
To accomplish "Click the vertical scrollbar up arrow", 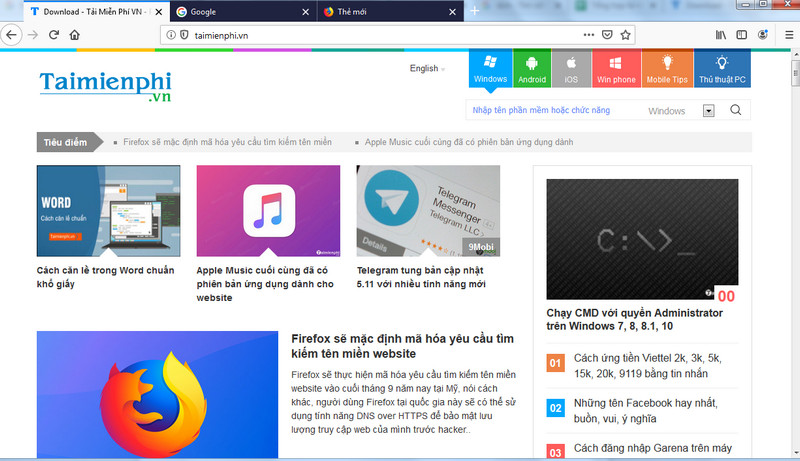I will coord(795,54).
